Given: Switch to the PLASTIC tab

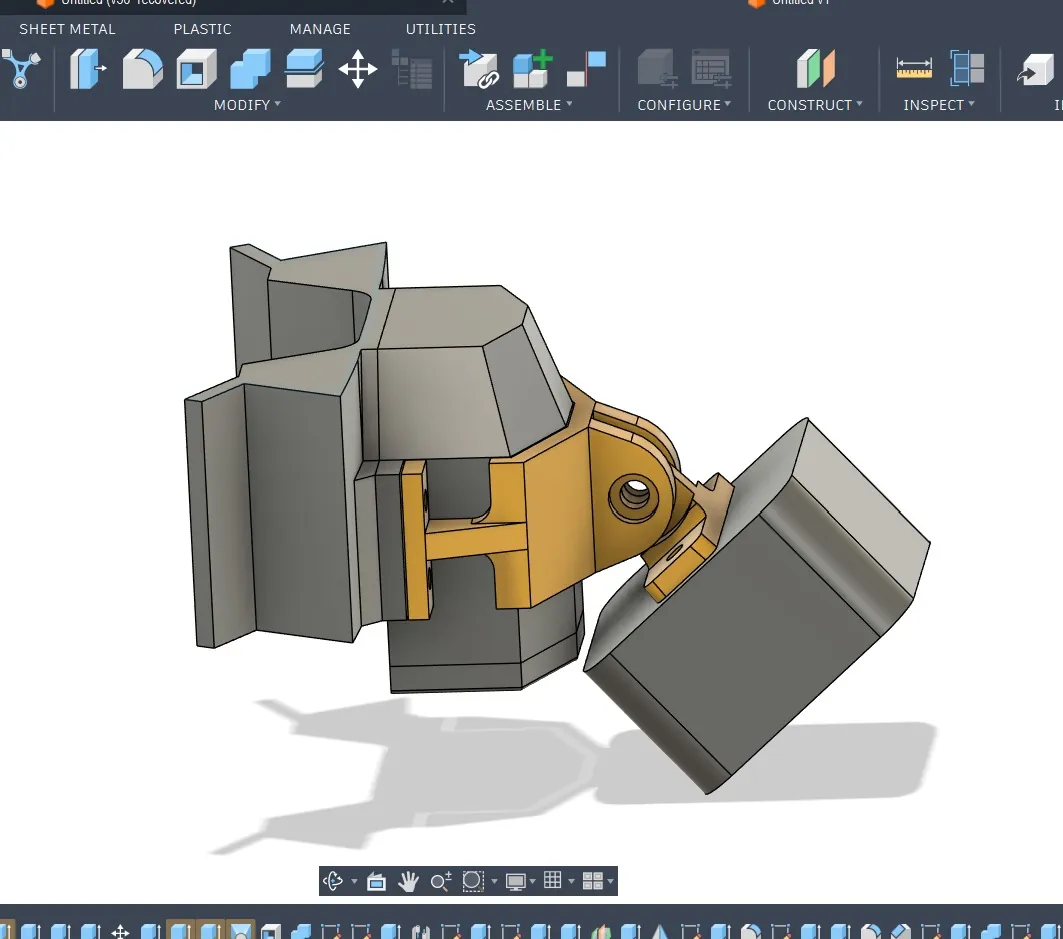Looking at the screenshot, I should click(x=202, y=29).
